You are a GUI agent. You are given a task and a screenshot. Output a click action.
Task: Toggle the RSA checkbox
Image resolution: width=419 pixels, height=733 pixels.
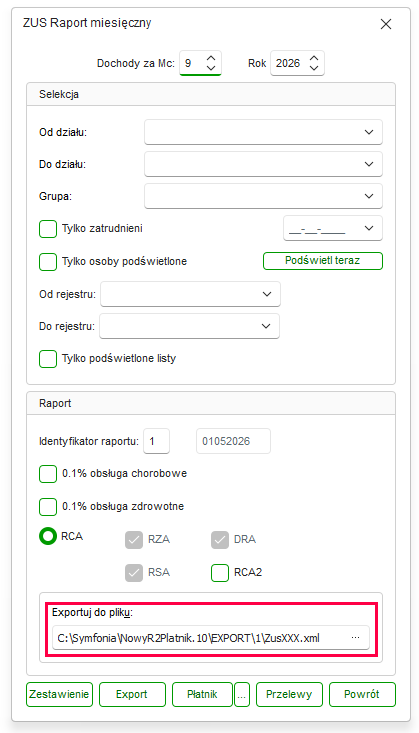click(134, 573)
